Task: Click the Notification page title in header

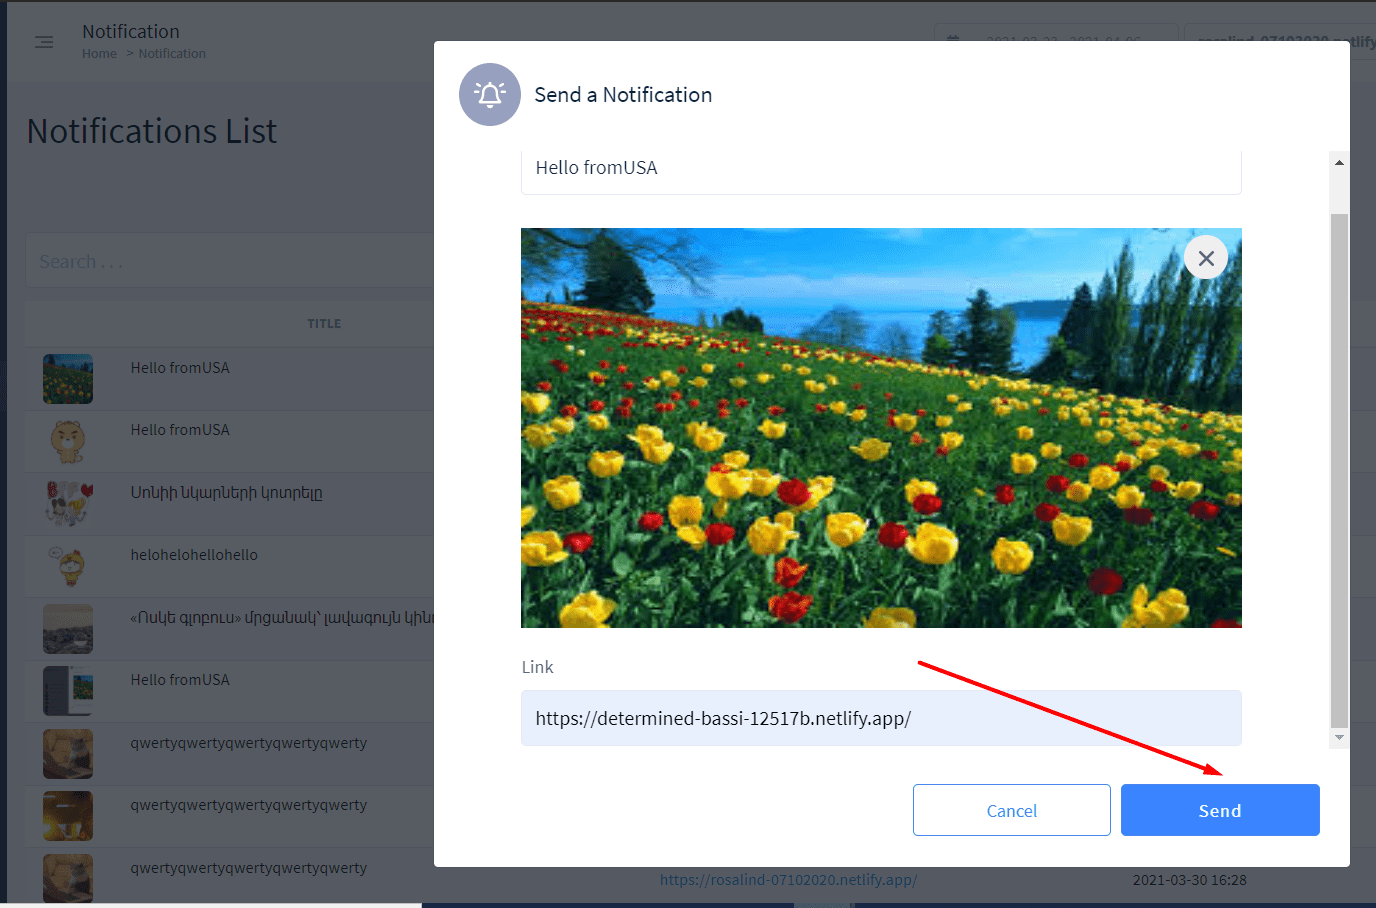Action: click(x=131, y=32)
